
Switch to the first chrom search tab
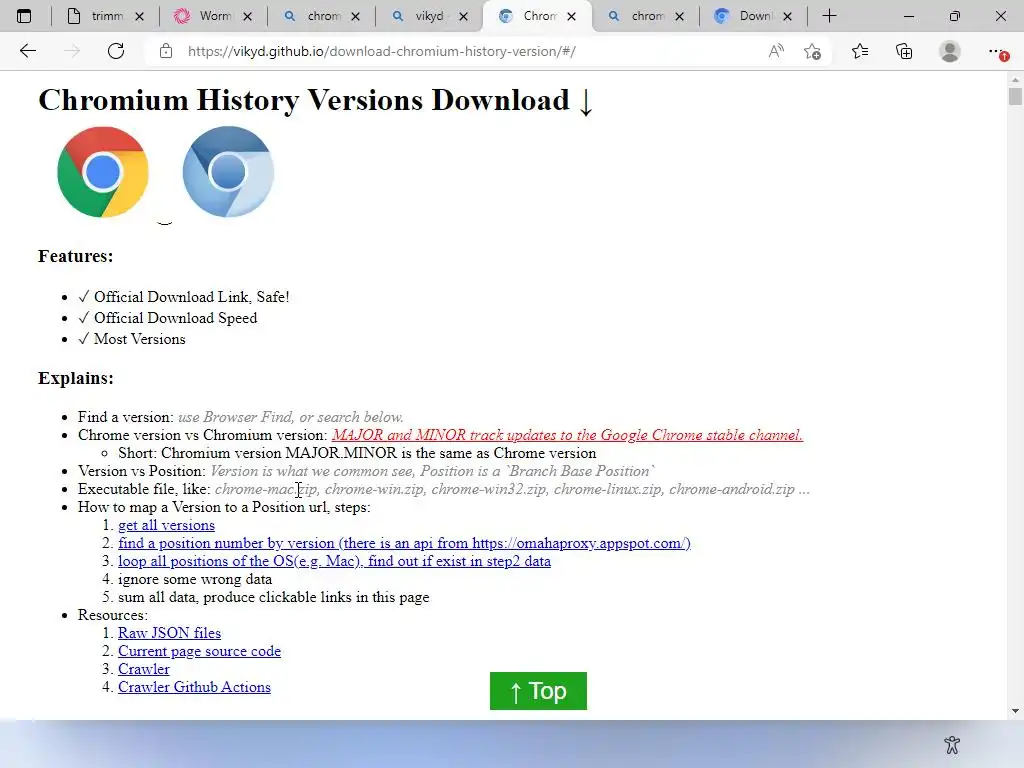pyautogui.click(x=321, y=16)
